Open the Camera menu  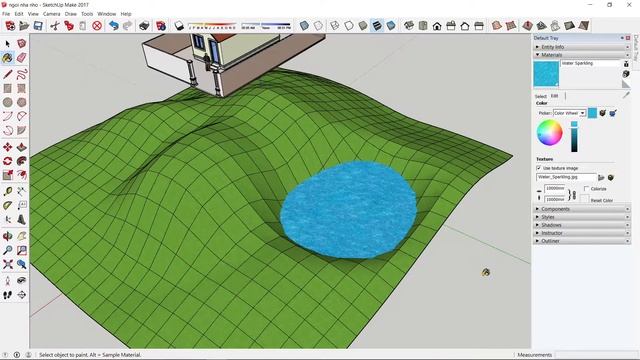[x=51, y=14]
